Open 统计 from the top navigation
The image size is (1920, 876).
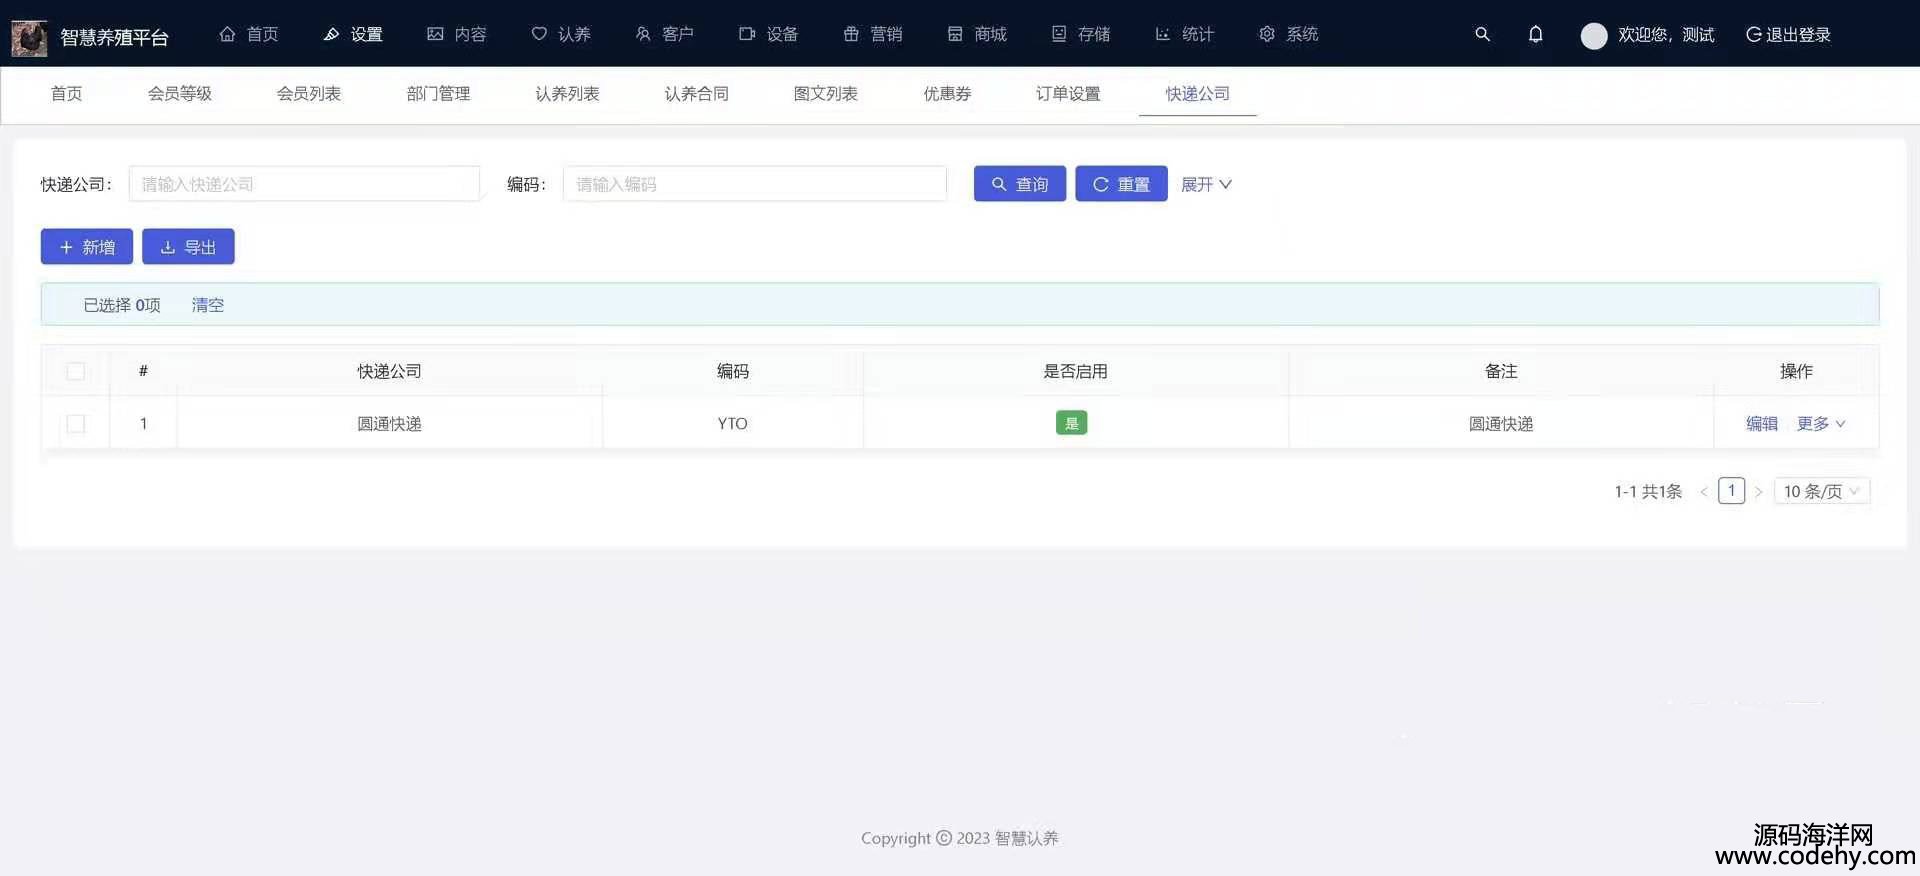[x=1184, y=34]
